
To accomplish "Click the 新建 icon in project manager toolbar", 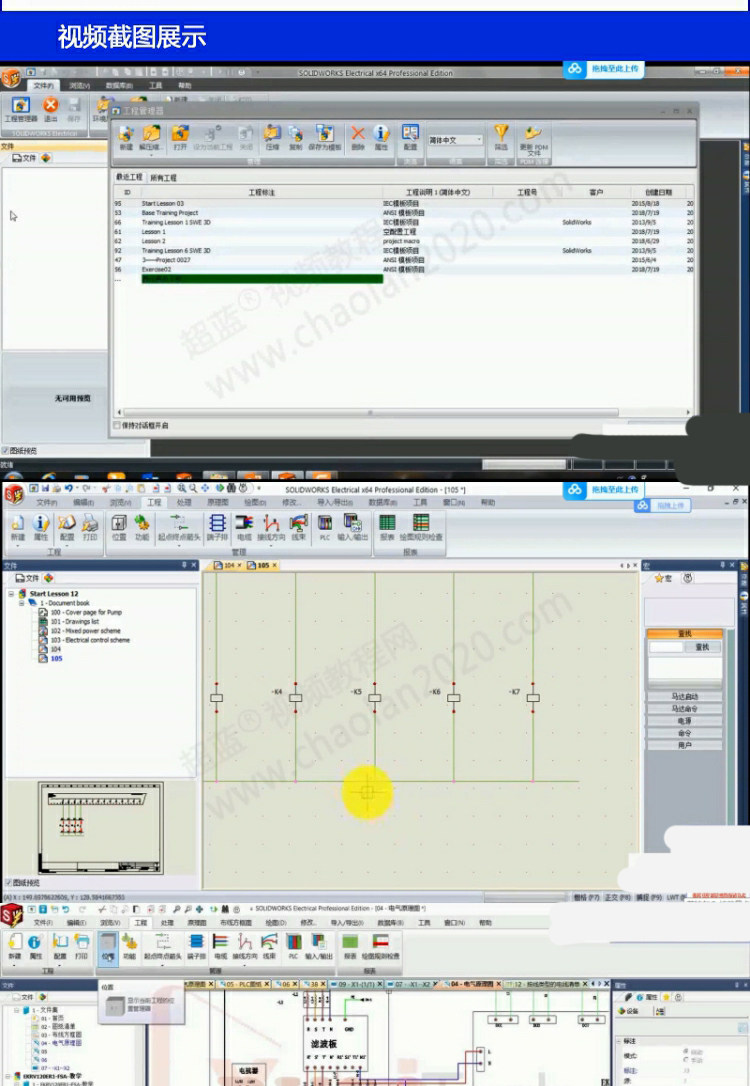I will 126,137.
